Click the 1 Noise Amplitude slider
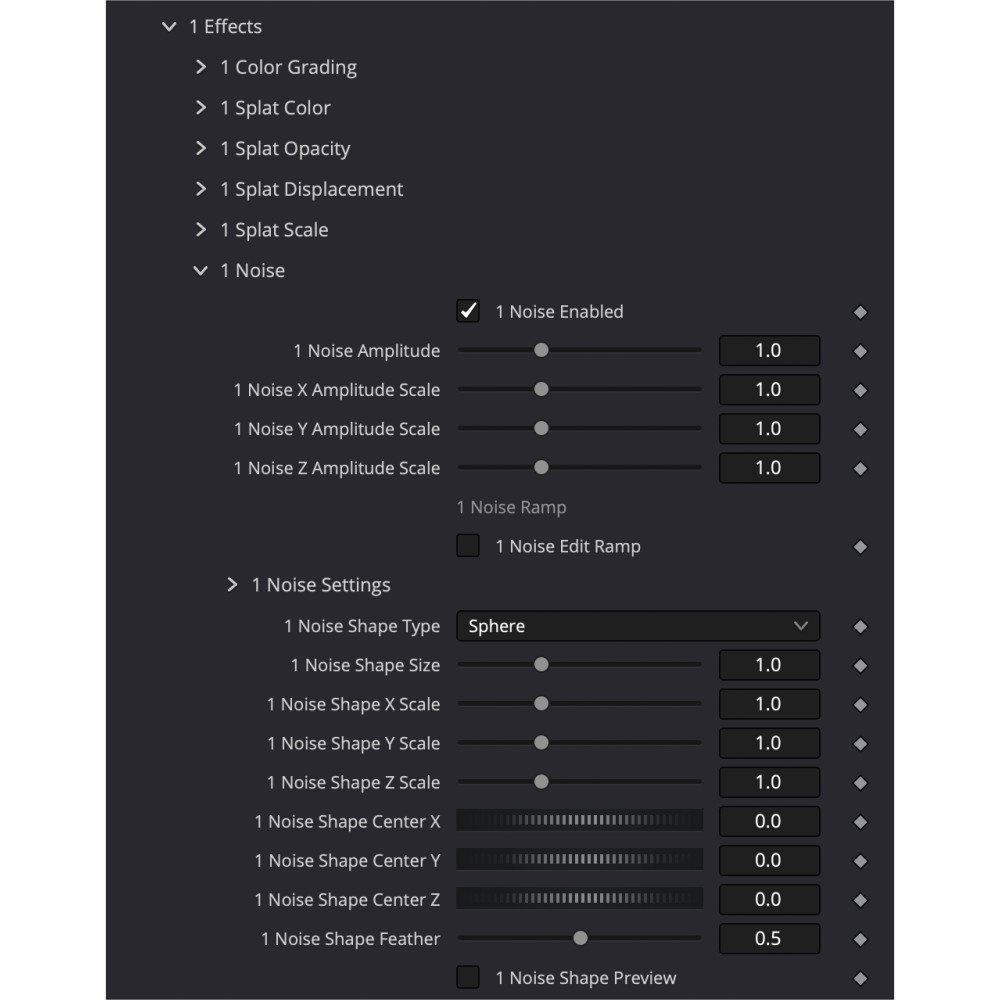The height and width of the screenshot is (1000, 1000). (579, 350)
